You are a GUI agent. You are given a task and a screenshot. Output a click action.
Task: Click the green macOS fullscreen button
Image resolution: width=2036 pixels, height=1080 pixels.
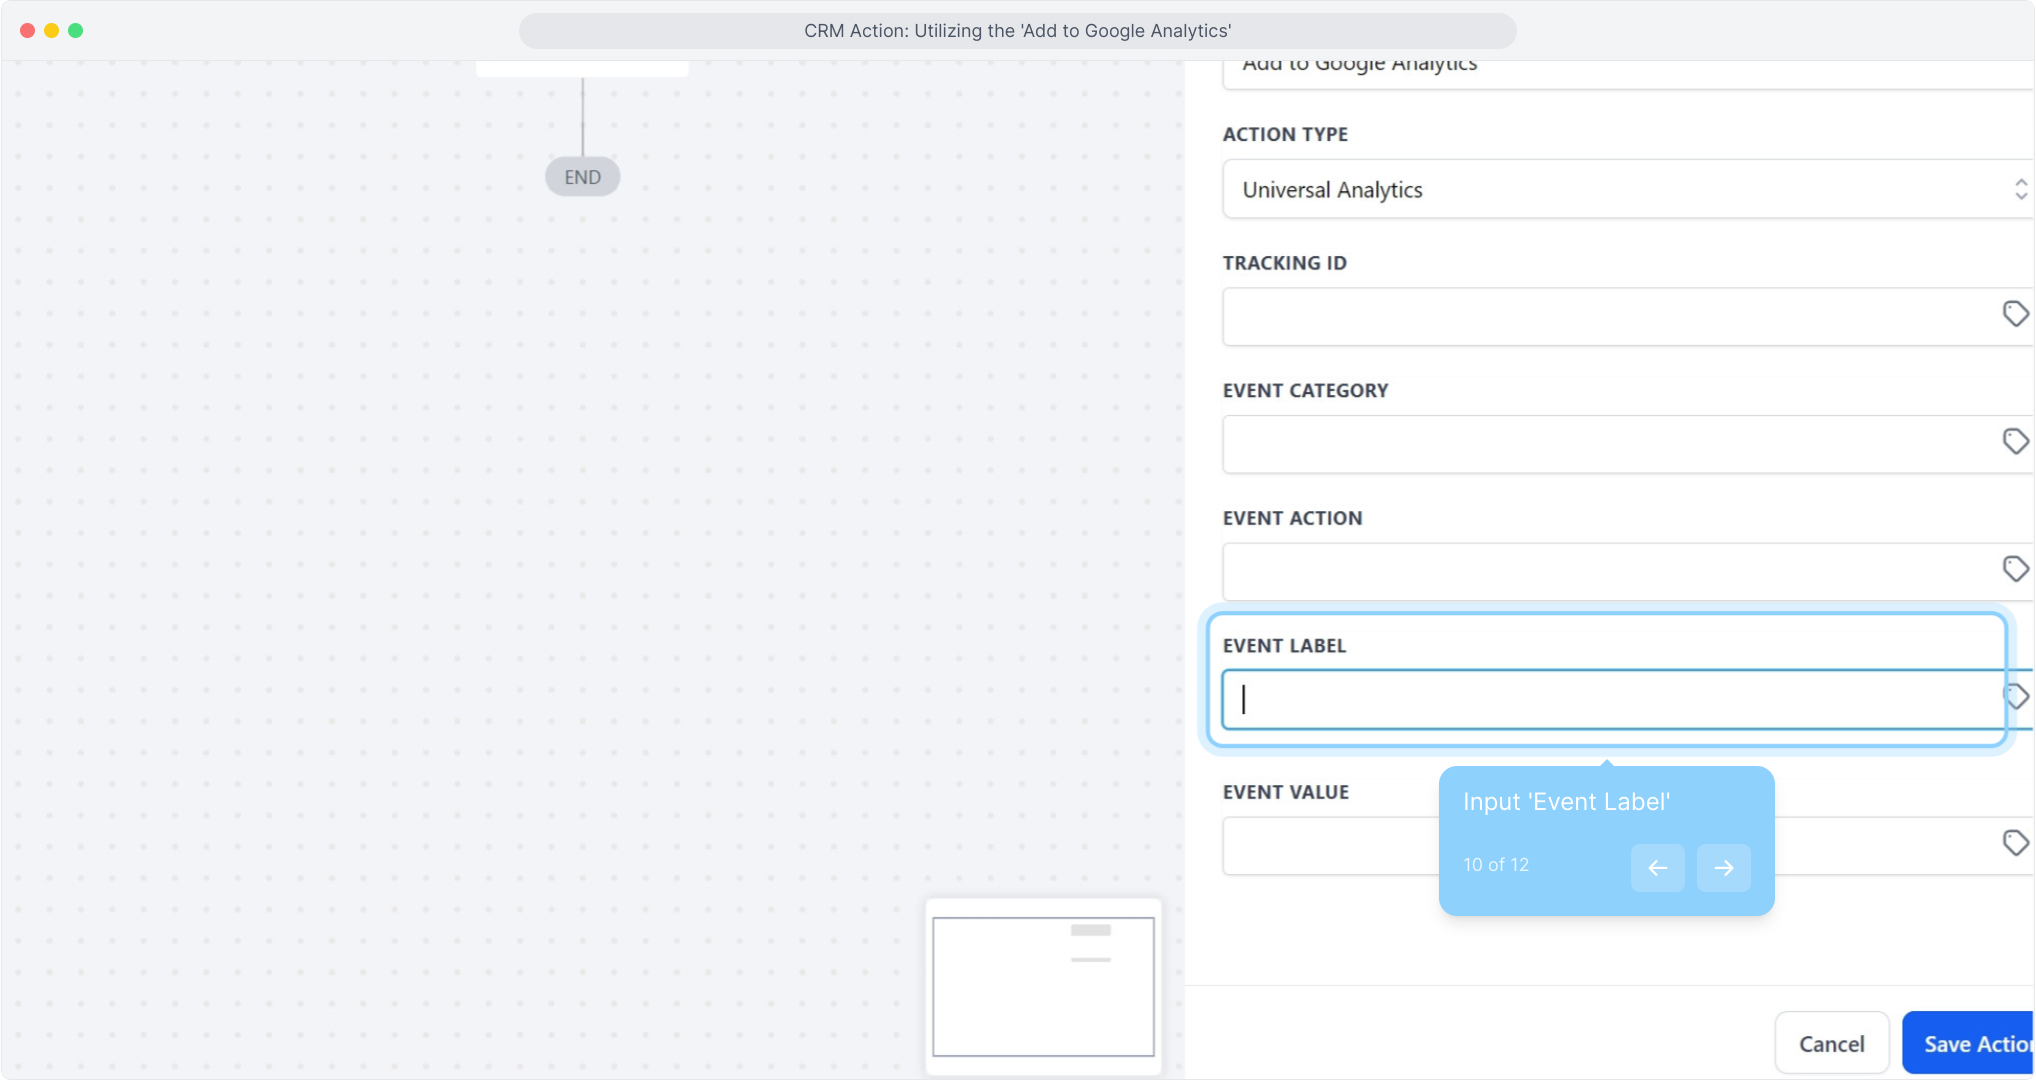[75, 30]
